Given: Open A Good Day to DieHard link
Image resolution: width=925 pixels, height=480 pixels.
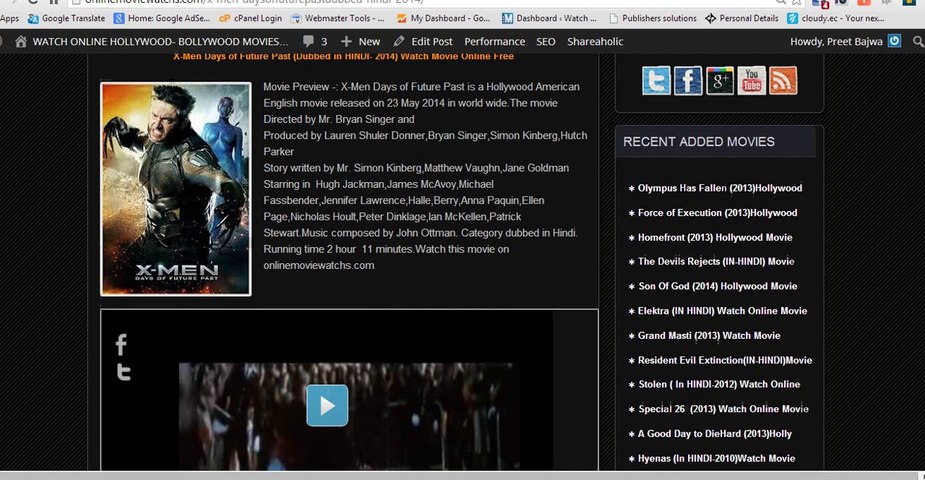Looking at the screenshot, I should point(714,434).
